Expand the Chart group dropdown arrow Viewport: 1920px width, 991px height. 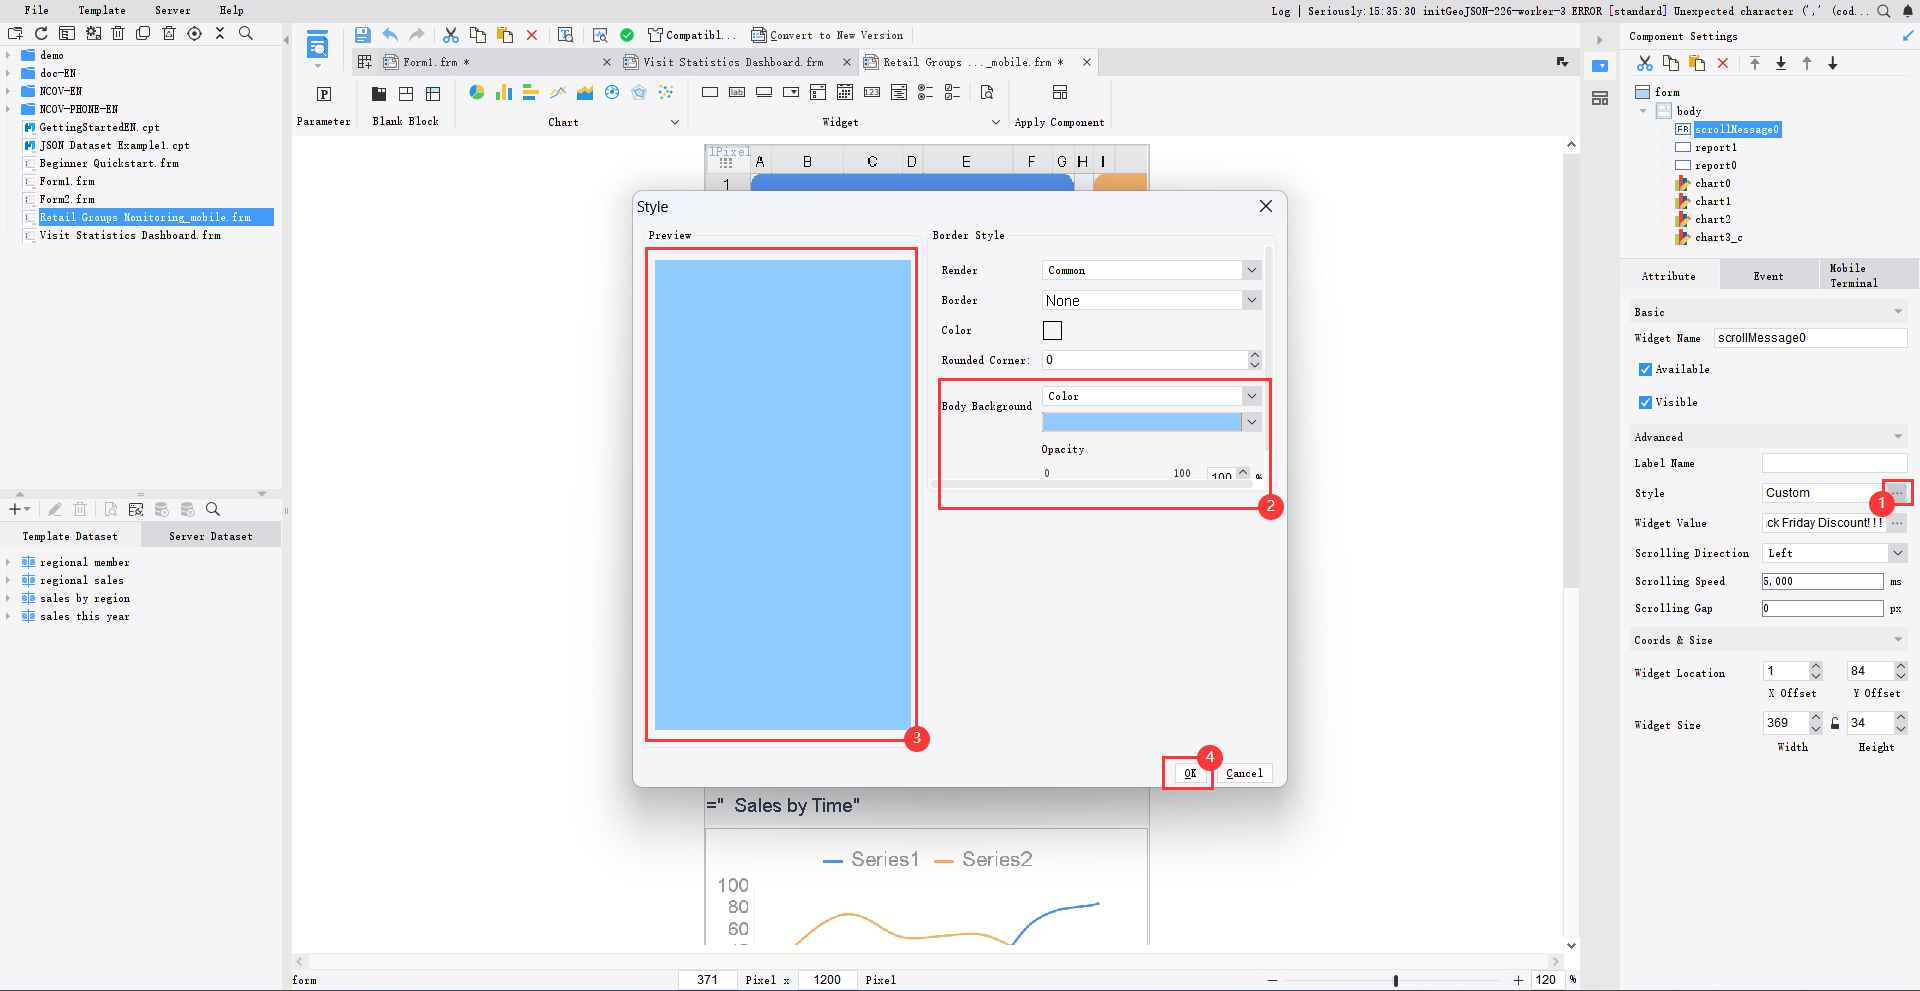pyautogui.click(x=675, y=122)
